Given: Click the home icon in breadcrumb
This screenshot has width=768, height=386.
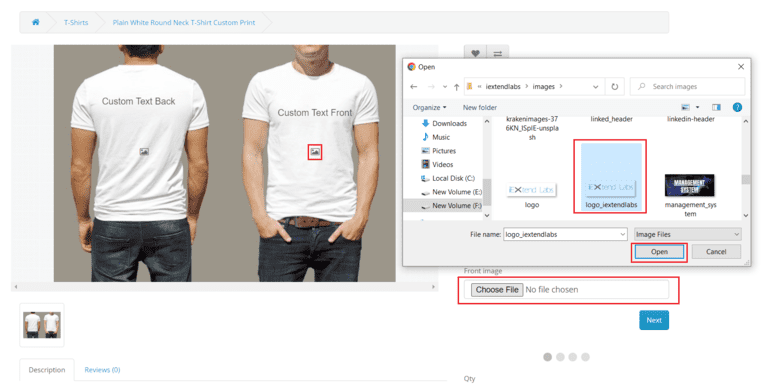Looking at the screenshot, I should click(36, 22).
